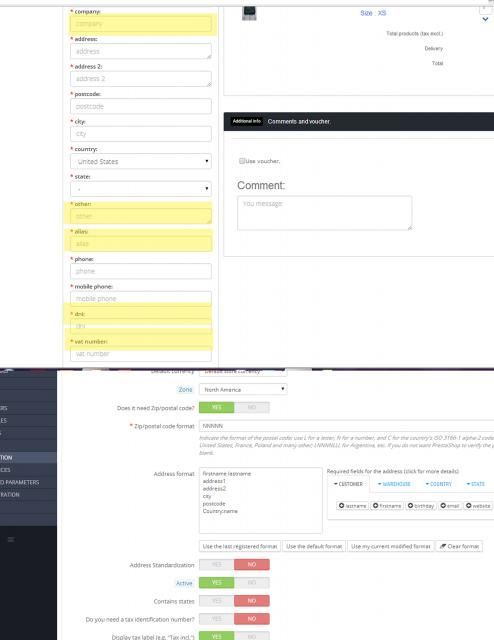This screenshot has height=640, width=494.
Task: Open the ADVANCED PARAMETERS sidebar menu
Action: point(20,482)
